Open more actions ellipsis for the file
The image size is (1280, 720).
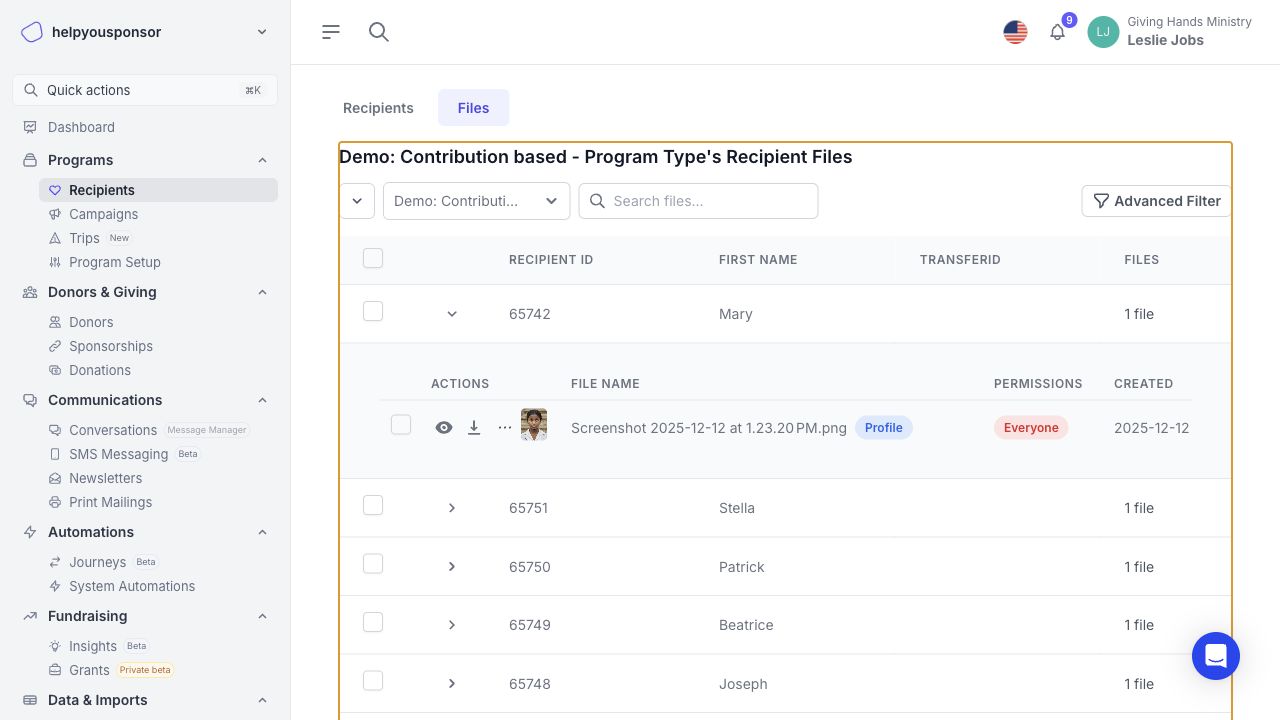[505, 428]
